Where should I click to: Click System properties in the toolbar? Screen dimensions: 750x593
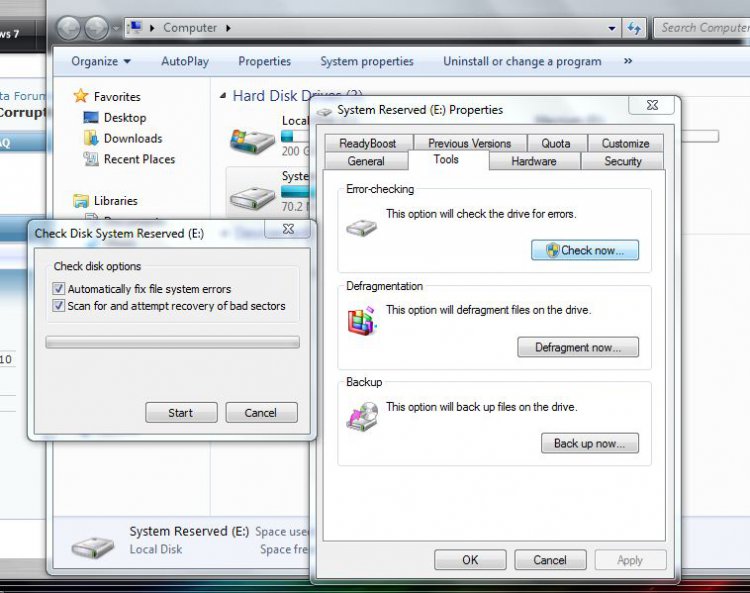pos(367,61)
